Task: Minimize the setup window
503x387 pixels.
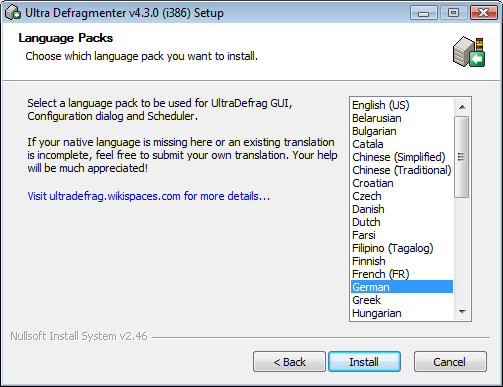Action: 424,13
